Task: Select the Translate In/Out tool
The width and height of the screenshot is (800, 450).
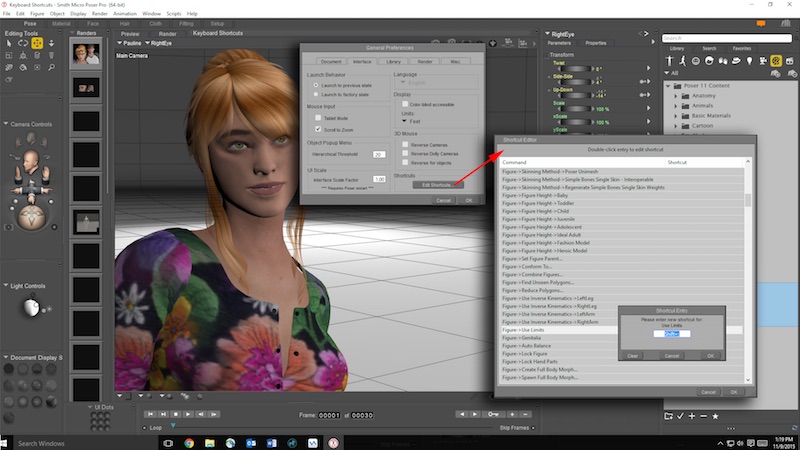Action: [x=52, y=43]
